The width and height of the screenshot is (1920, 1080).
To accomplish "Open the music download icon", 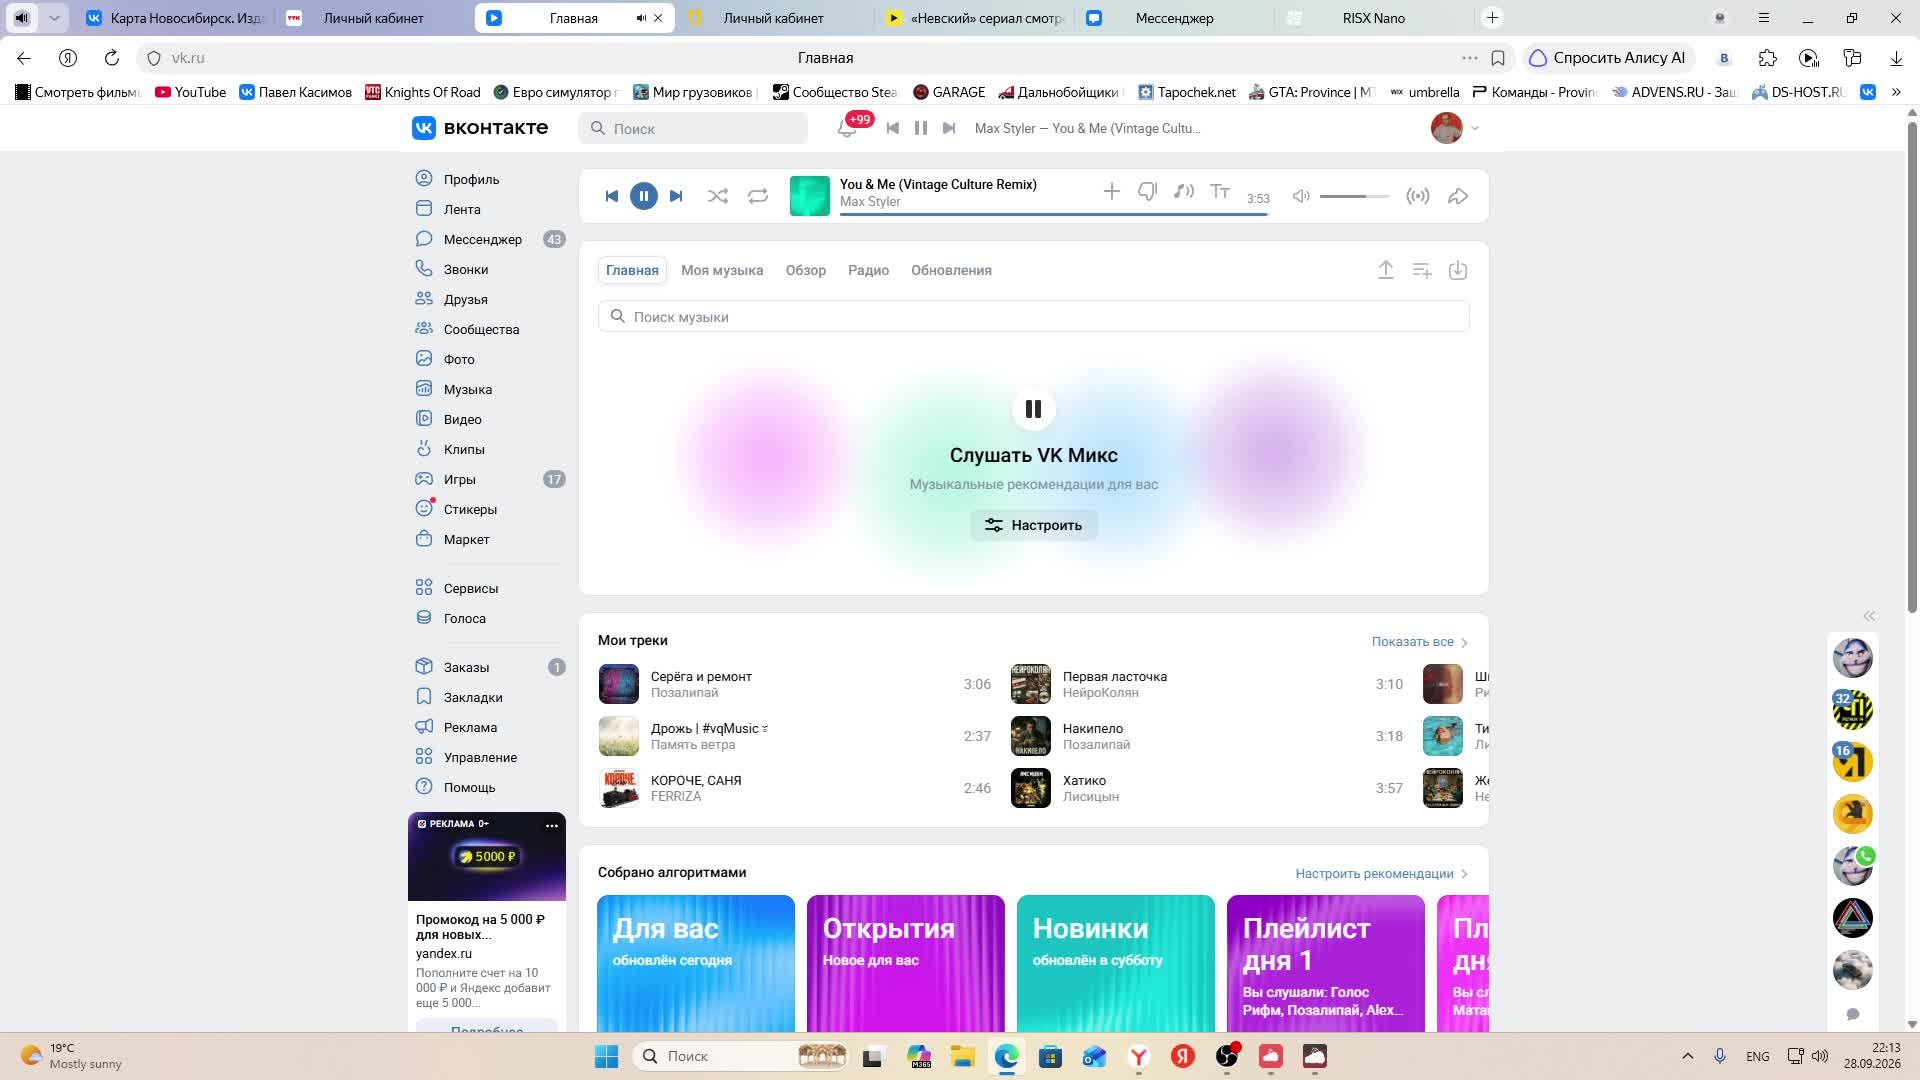I will coord(1458,270).
